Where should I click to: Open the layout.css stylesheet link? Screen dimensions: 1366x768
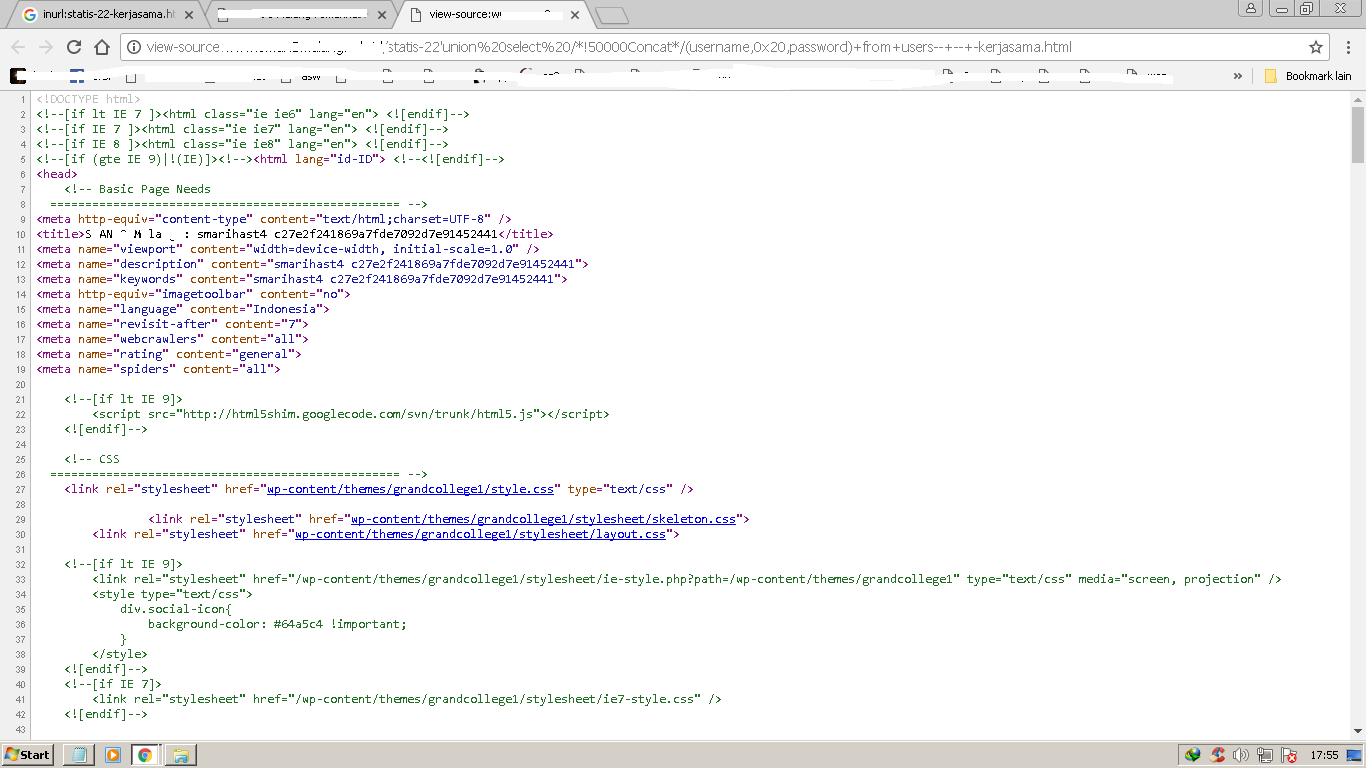click(480, 534)
